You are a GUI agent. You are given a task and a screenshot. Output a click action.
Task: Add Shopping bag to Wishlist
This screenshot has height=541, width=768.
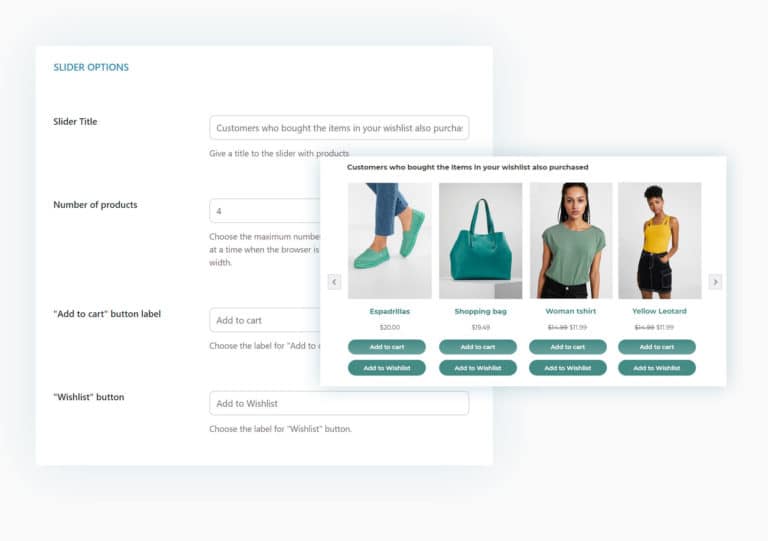478,368
